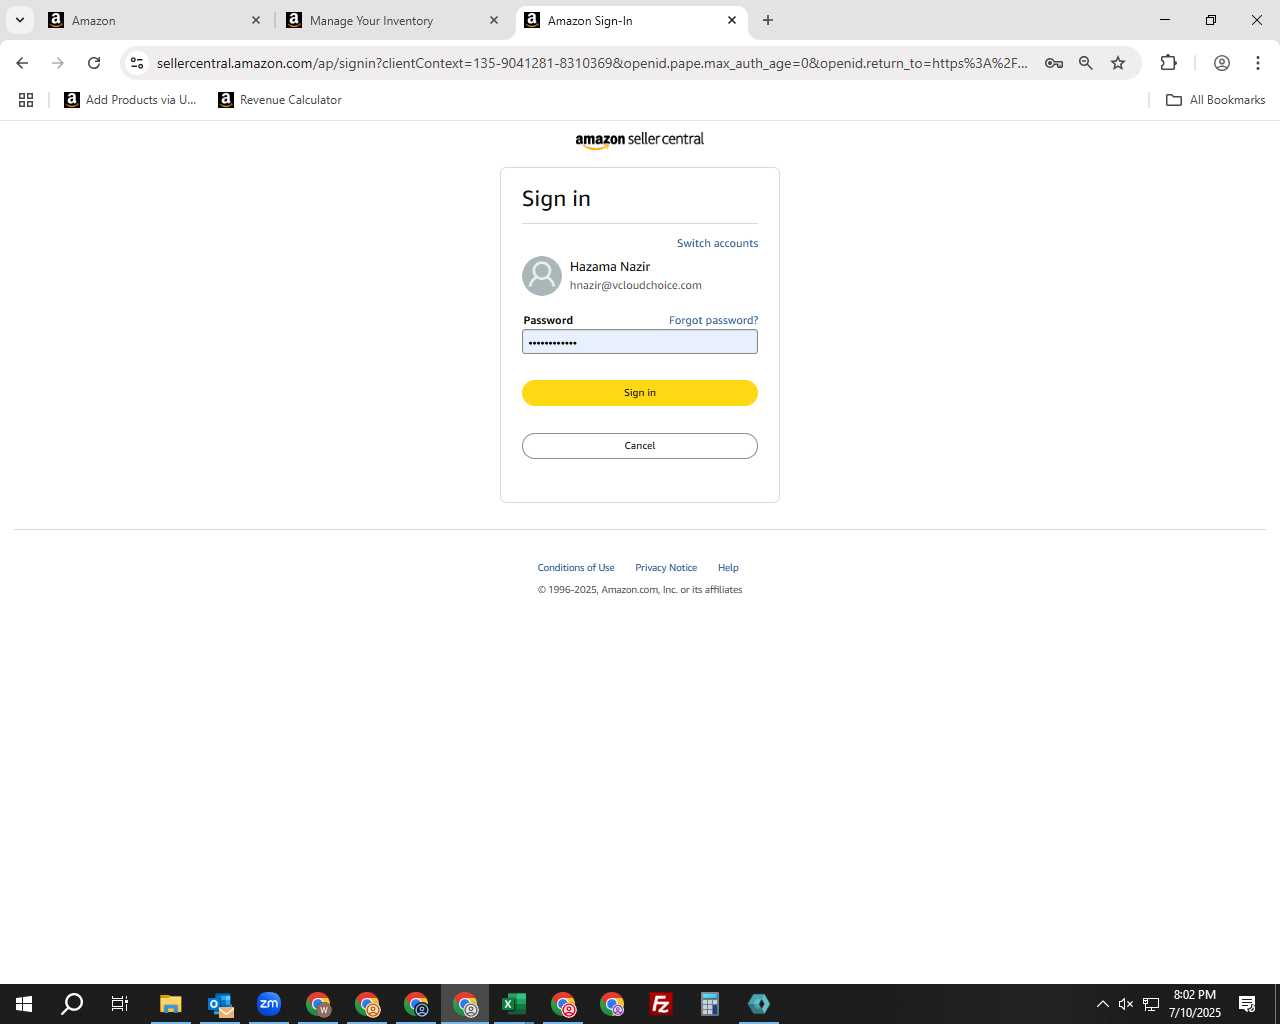Screen dimensions: 1280x1024
Task: Click the muted volume tray icon
Action: (1126, 1004)
